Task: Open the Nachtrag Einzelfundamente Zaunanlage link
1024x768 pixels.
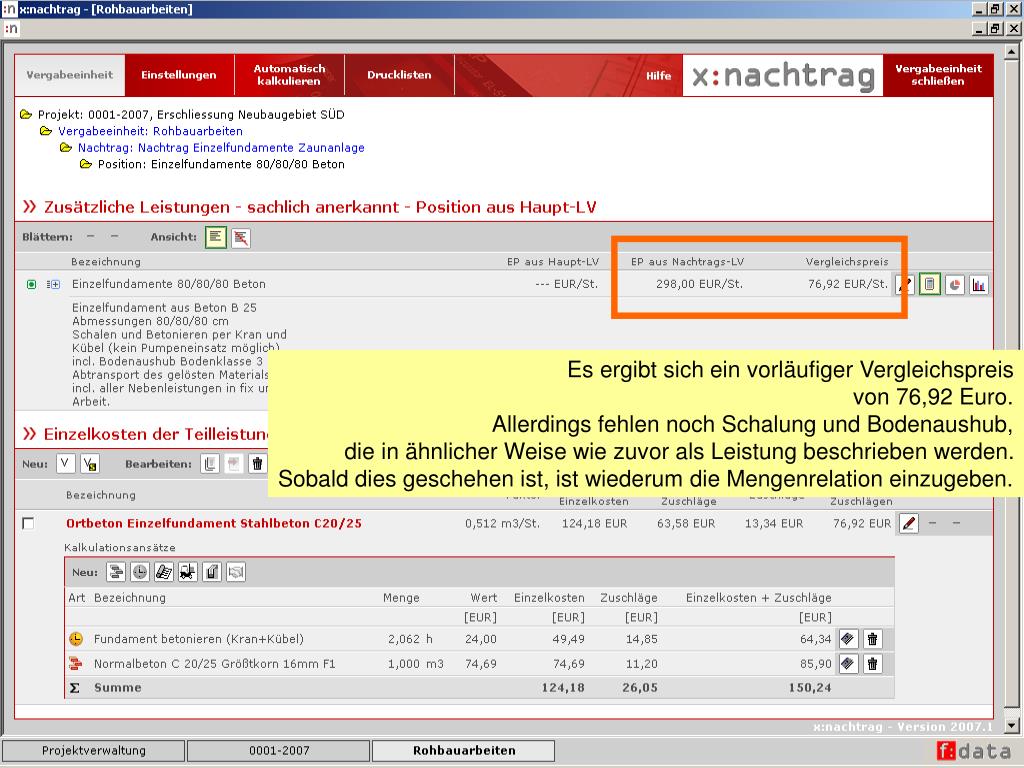Action: click(221, 148)
